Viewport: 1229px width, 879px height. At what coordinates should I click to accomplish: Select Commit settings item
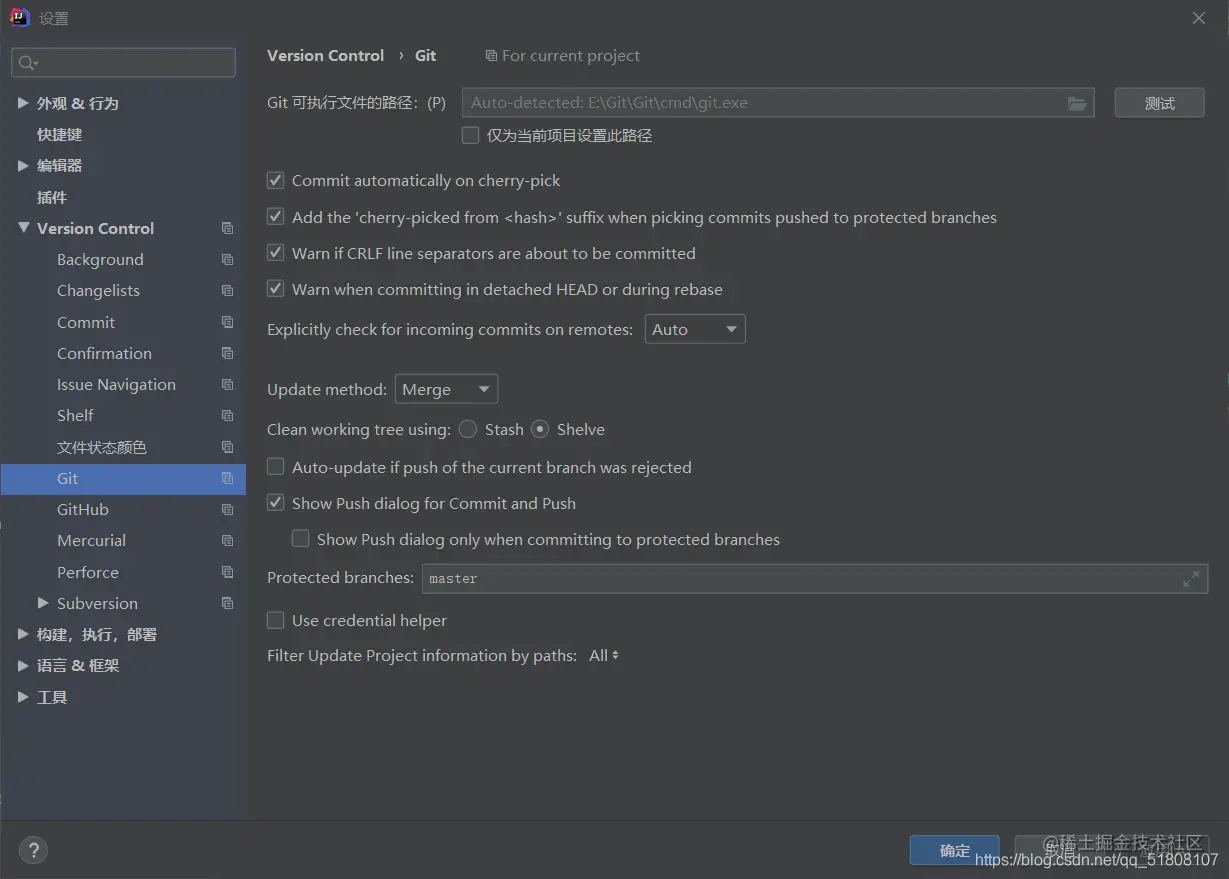pyautogui.click(x=86, y=322)
